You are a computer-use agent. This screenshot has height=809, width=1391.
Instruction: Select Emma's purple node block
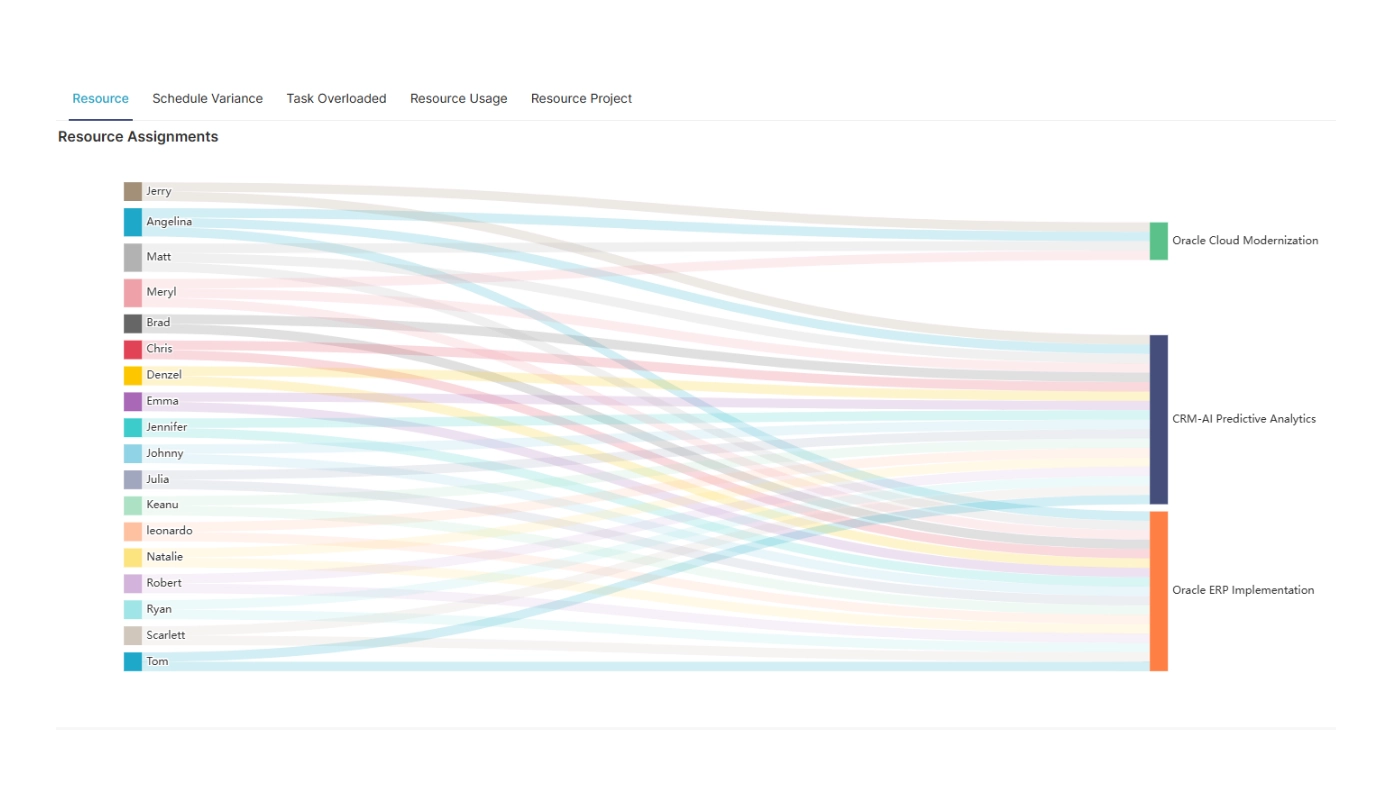point(133,401)
